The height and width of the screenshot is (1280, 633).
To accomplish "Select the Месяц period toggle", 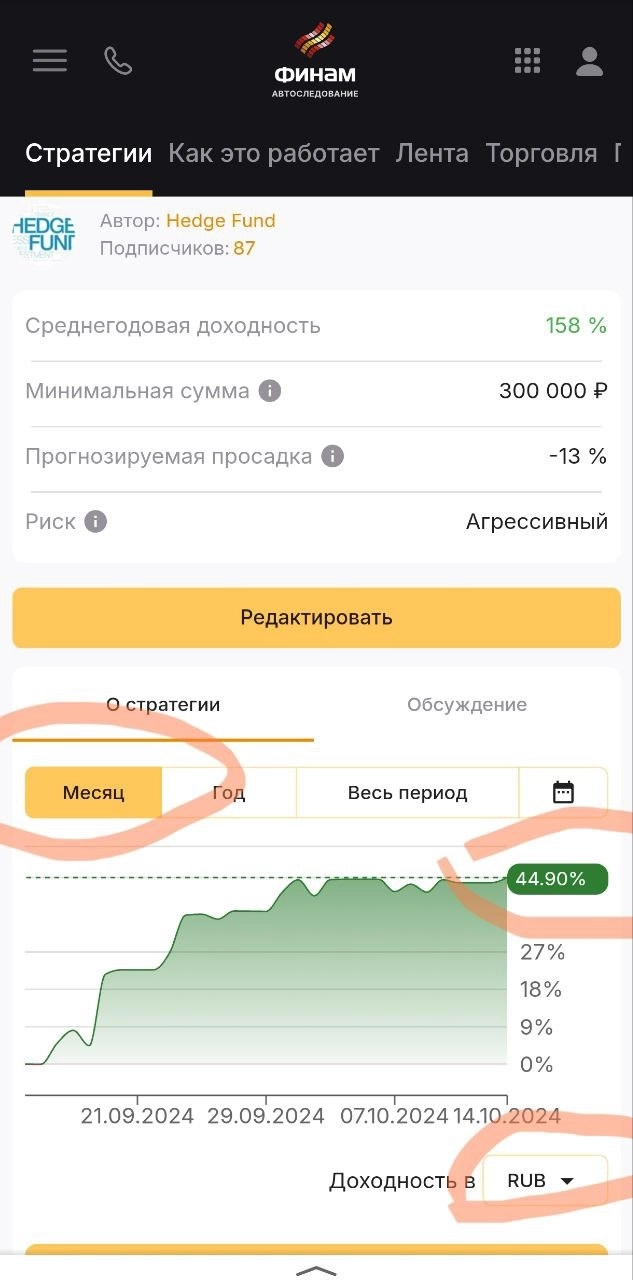I will point(93,791).
